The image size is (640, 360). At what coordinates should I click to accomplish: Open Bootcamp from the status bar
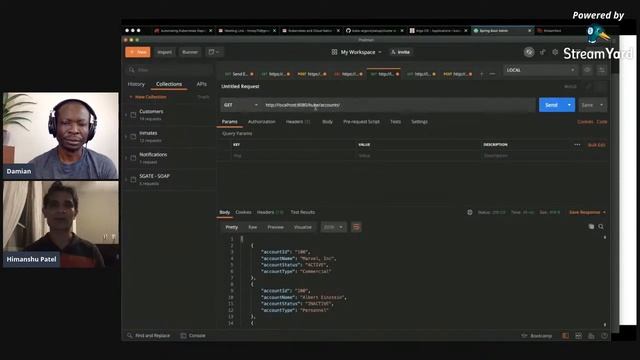point(537,336)
